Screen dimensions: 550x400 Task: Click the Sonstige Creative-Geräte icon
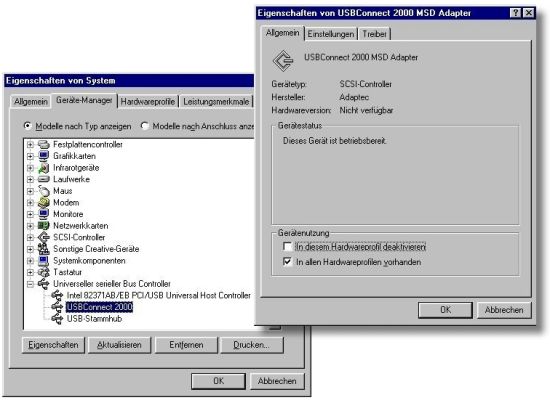(x=43, y=249)
